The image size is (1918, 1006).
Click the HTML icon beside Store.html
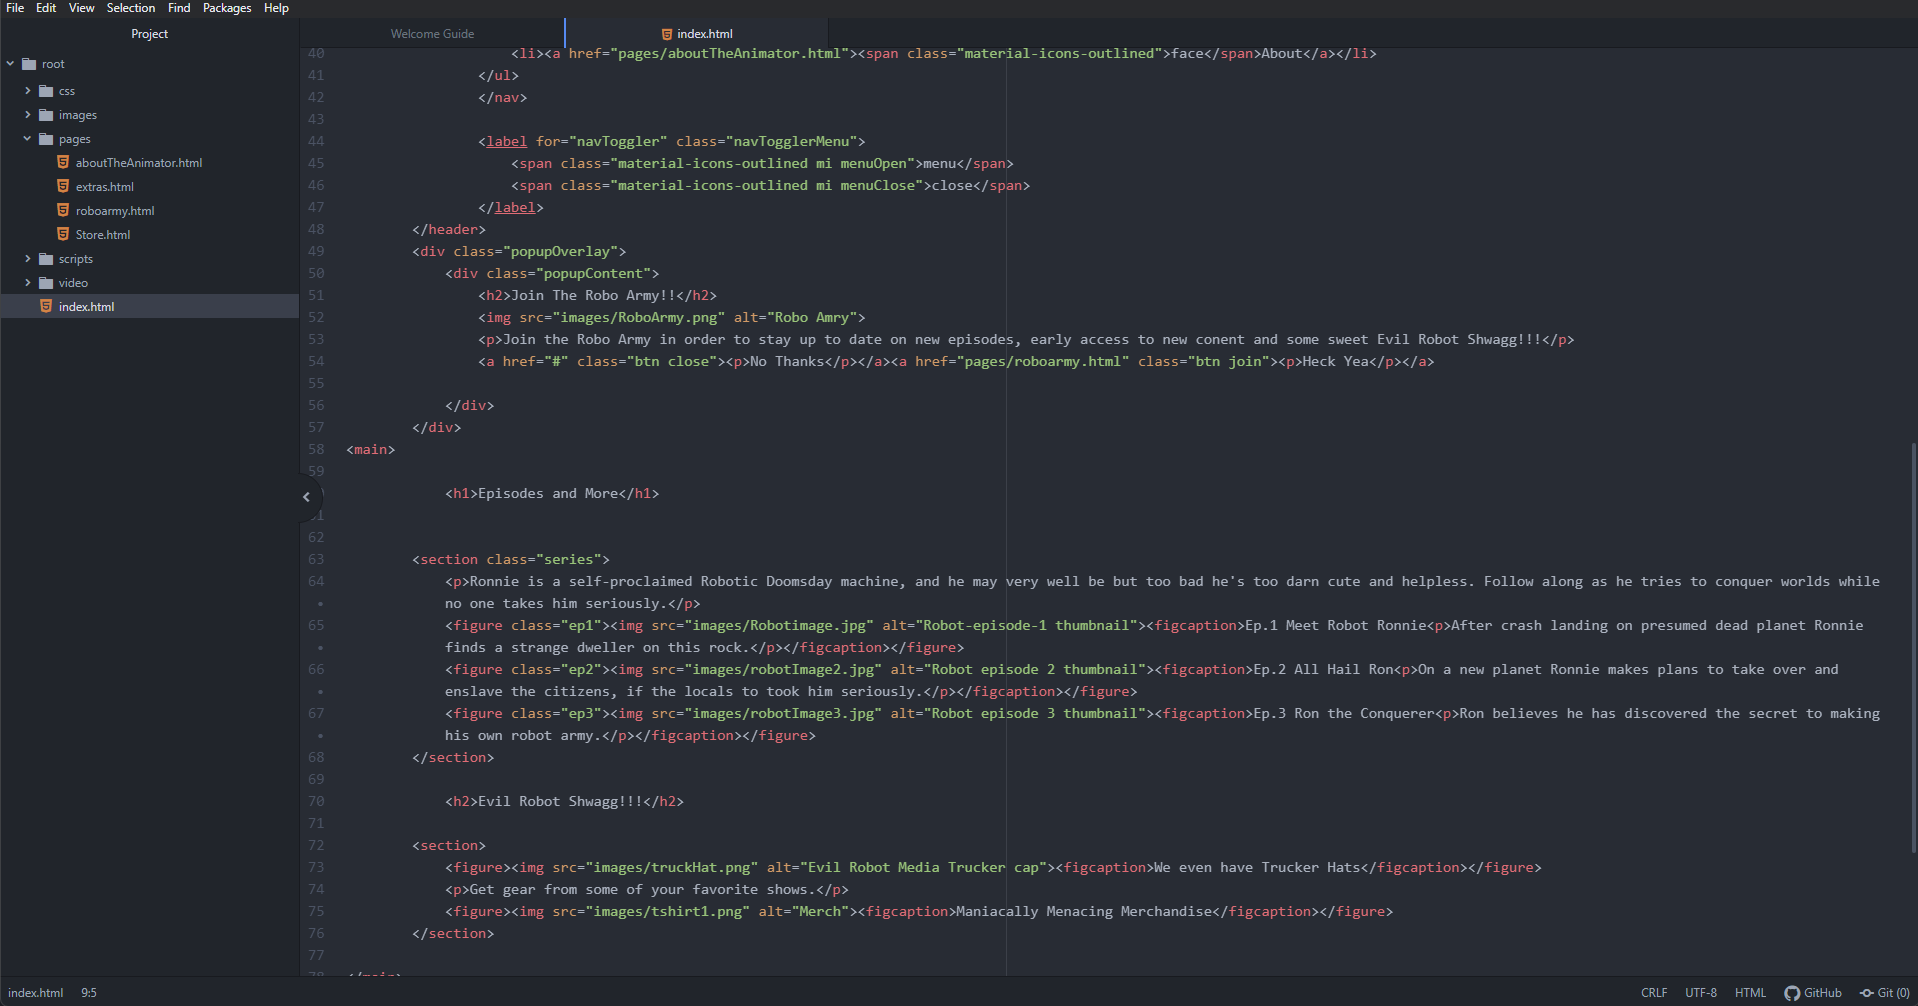pos(63,234)
